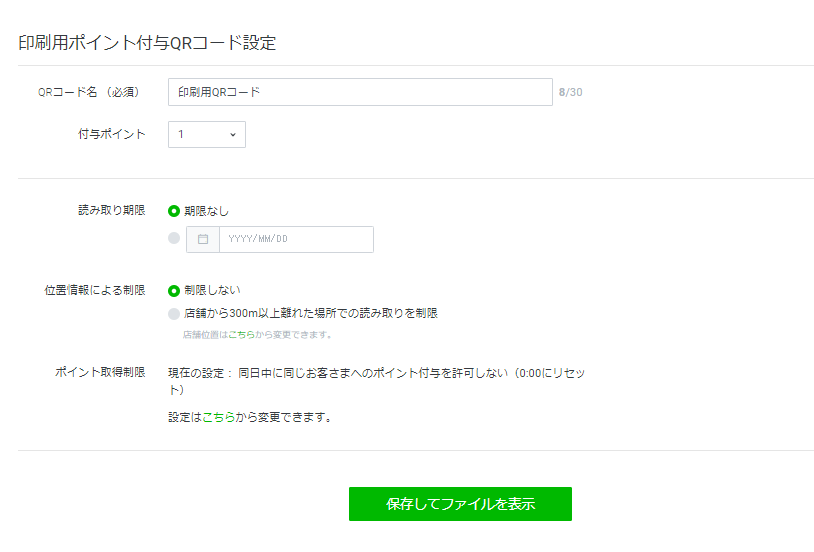Click the 印刷用ポイント付与QRコード設定 heading
Screen dimensions: 814x552
(x=147, y=43)
